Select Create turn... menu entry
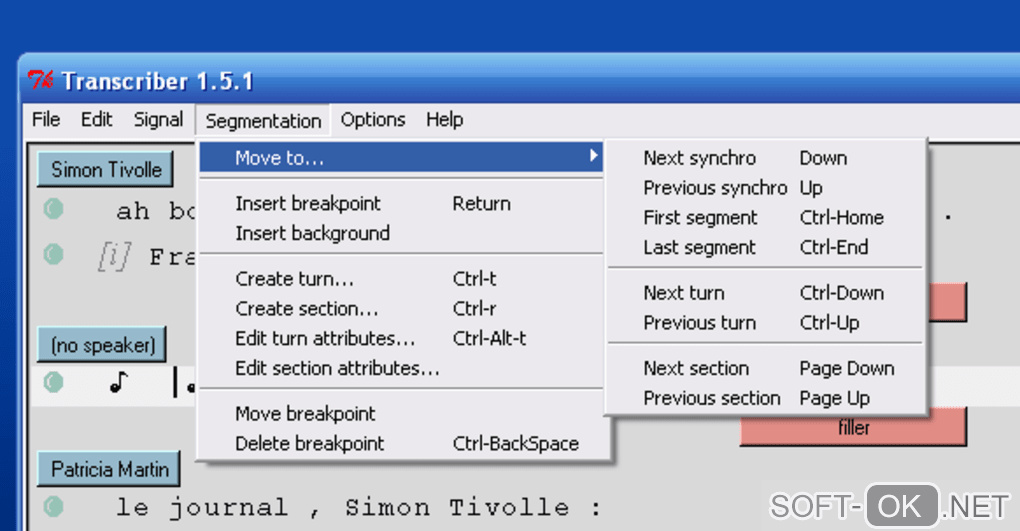Image resolution: width=1020 pixels, height=531 pixels. pos(294,279)
